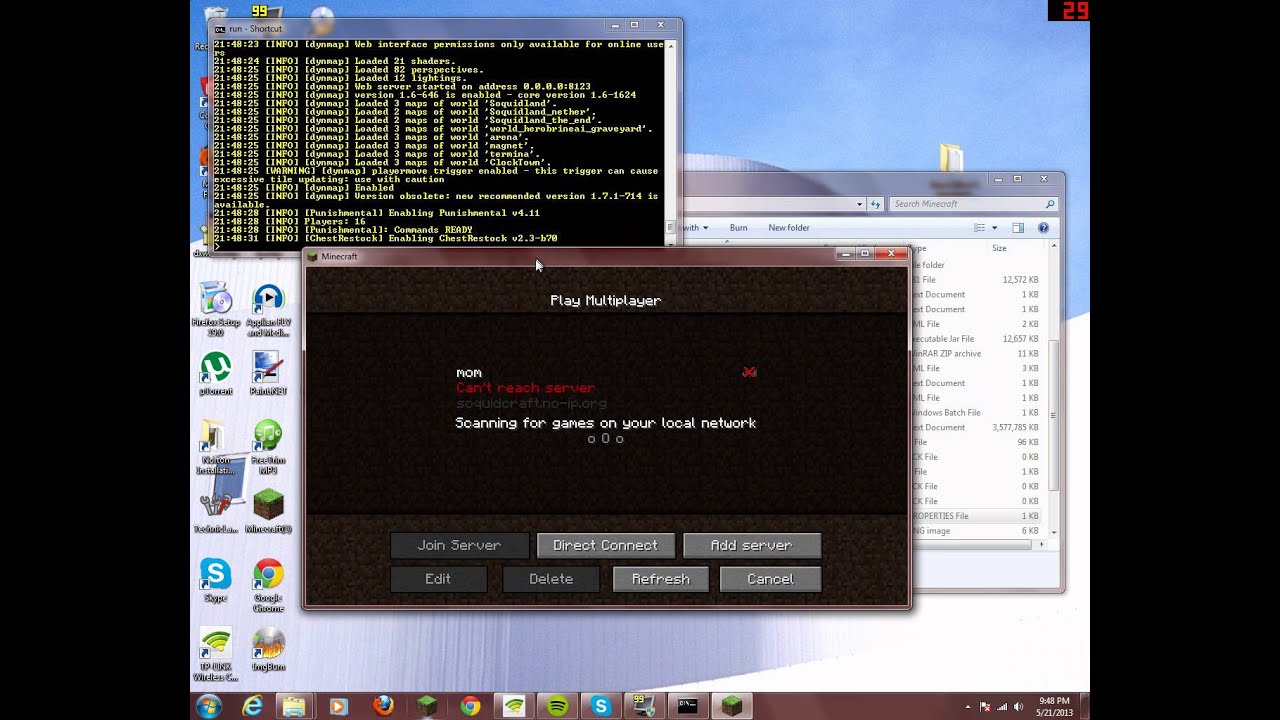Screen dimensions: 1280x720
Task: Click the disabled Delete server button
Action: (x=551, y=579)
